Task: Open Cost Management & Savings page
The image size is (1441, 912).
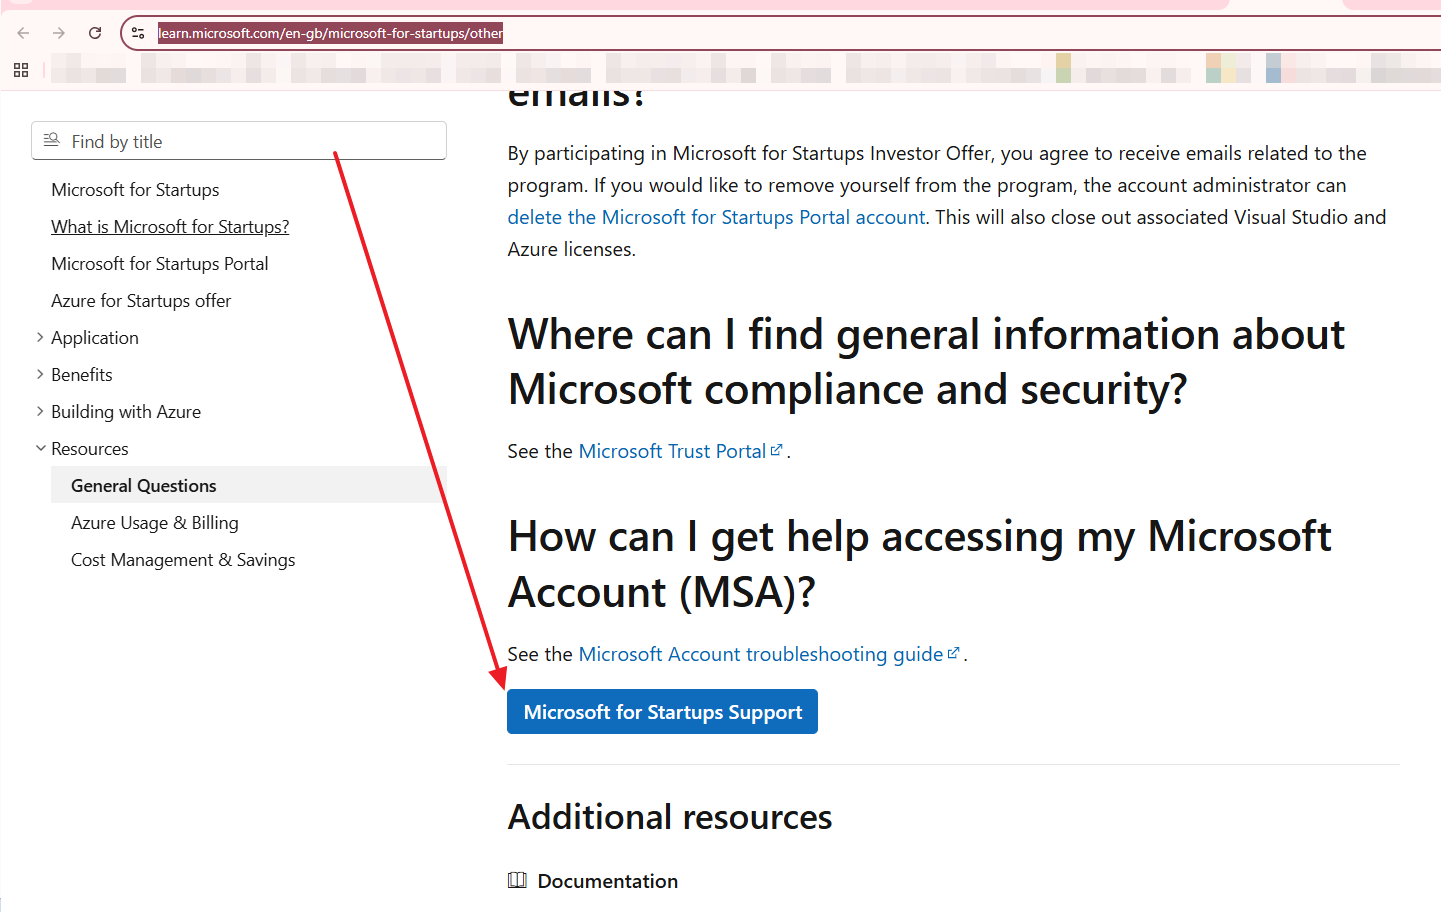Action: tap(183, 560)
